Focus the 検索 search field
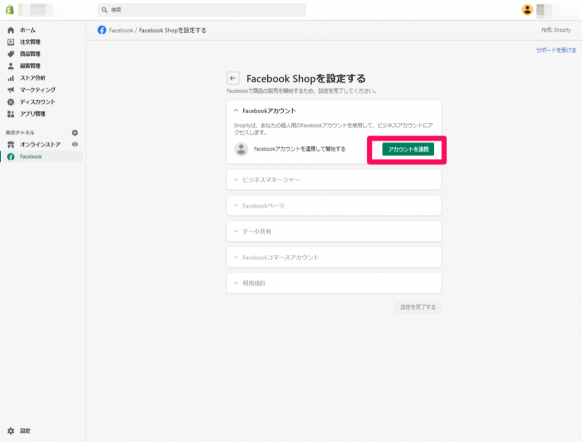The height and width of the screenshot is (442, 582). 202,10
